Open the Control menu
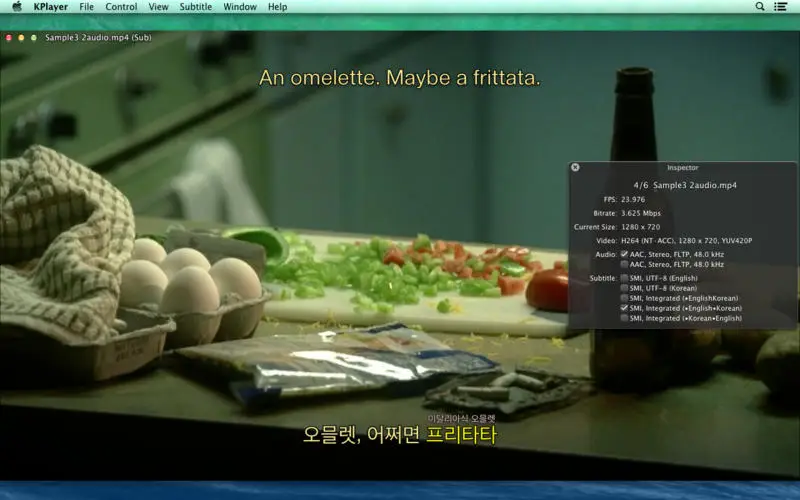Viewport: 800px width, 500px height. pyautogui.click(x=121, y=7)
